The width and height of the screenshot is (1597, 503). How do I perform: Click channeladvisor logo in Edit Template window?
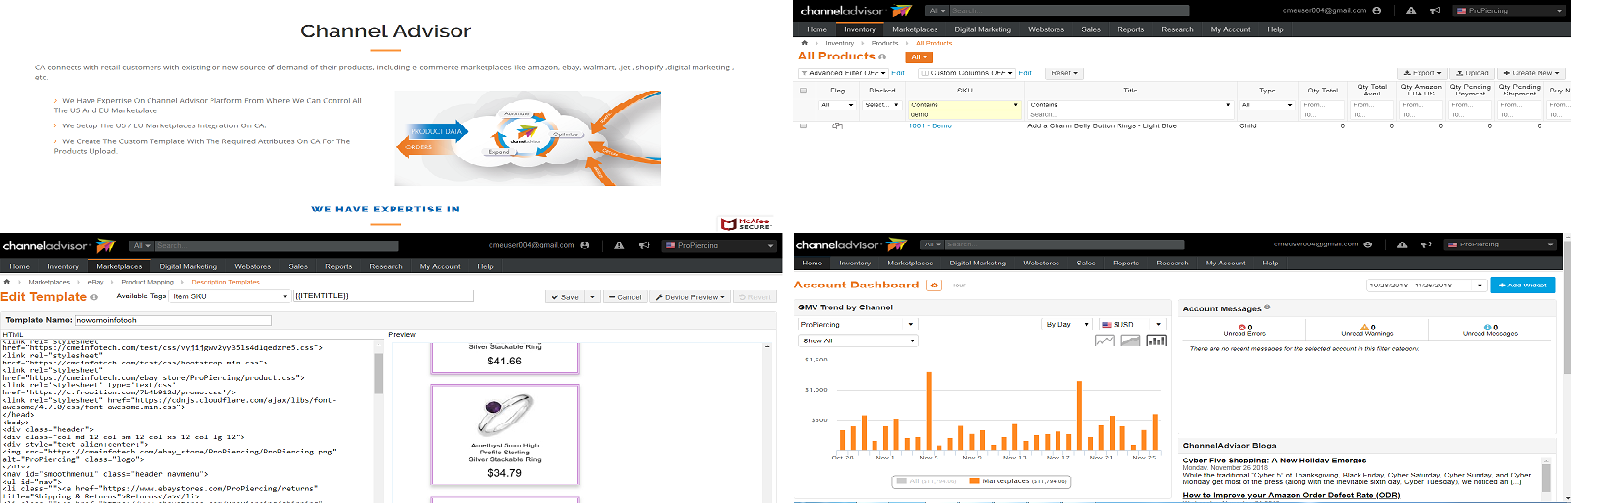59,245
